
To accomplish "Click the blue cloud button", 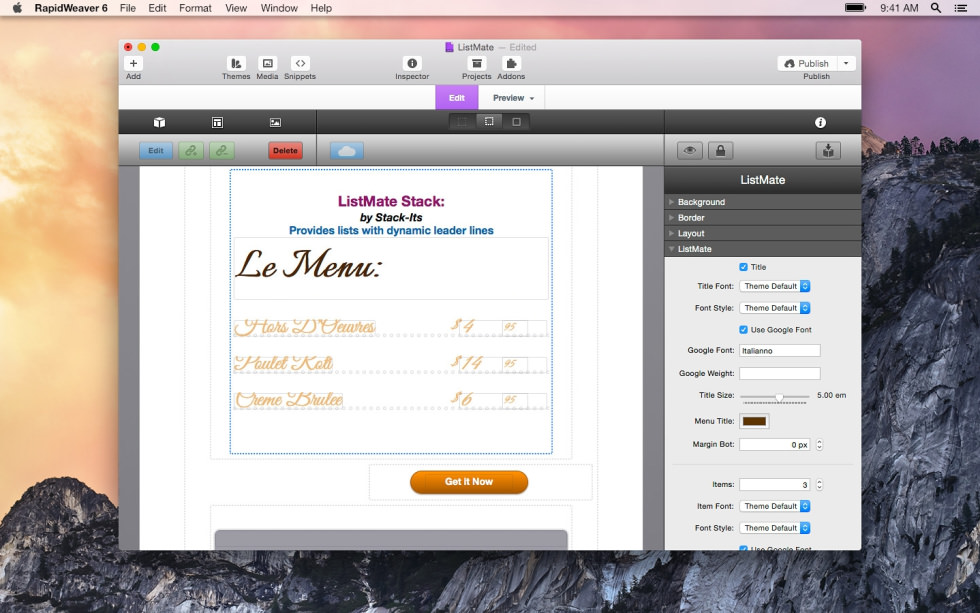I will click(347, 151).
